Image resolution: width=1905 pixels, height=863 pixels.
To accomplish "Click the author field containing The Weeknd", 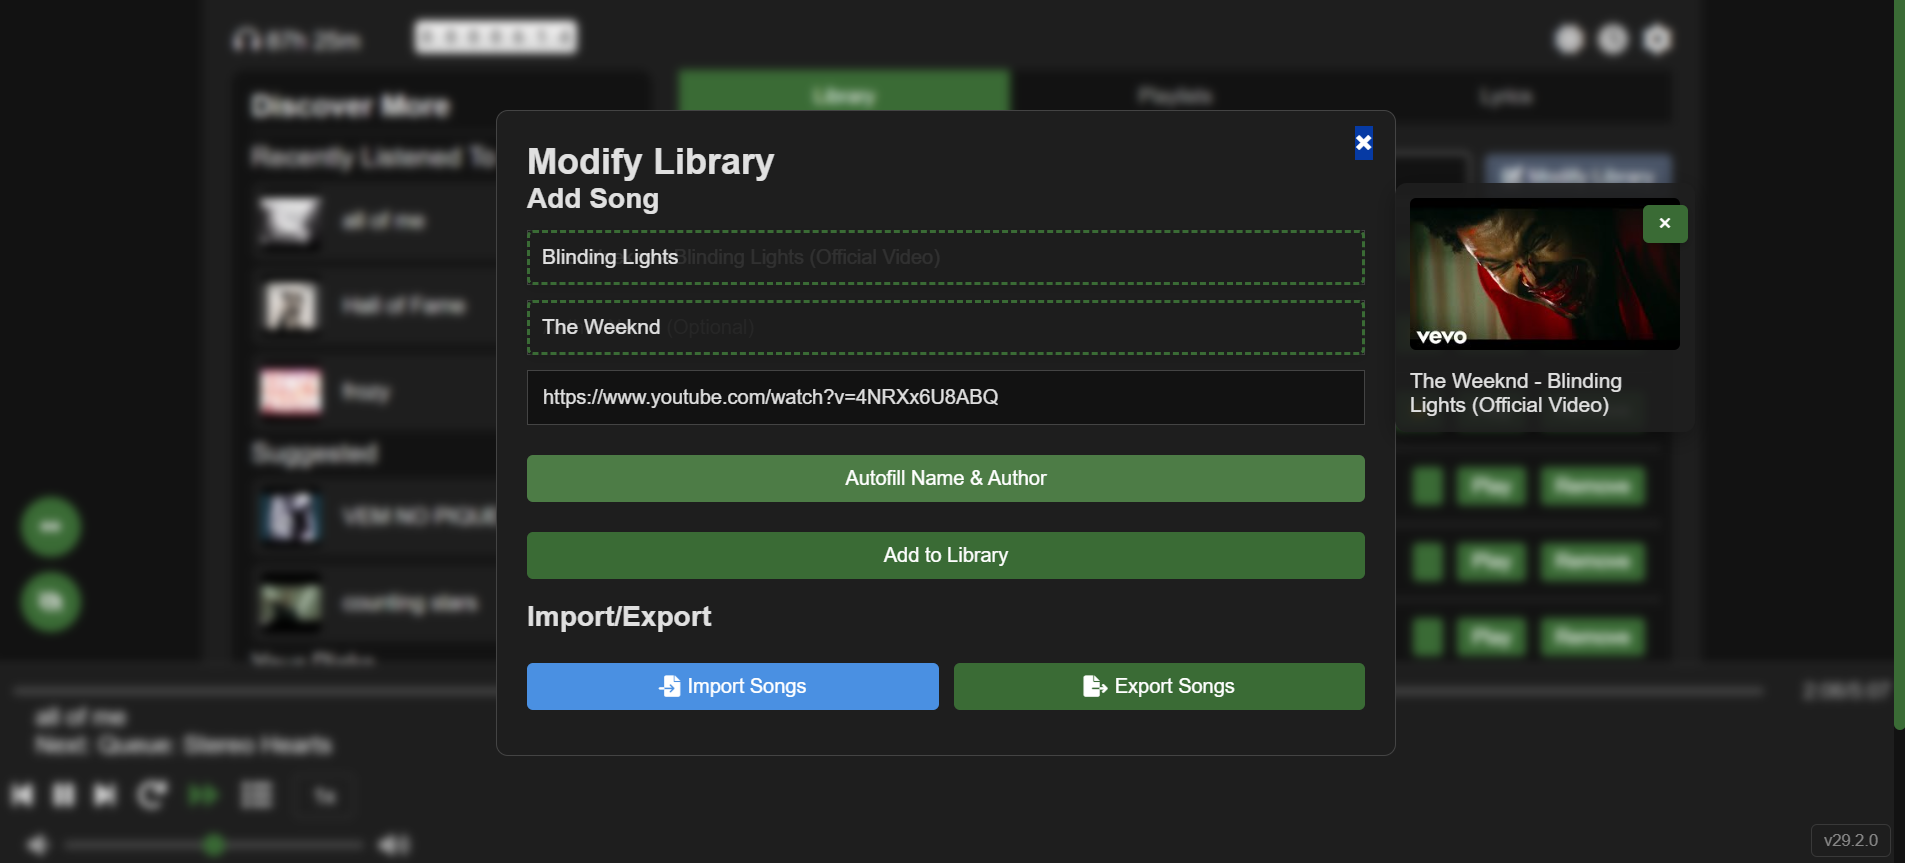I will point(945,327).
